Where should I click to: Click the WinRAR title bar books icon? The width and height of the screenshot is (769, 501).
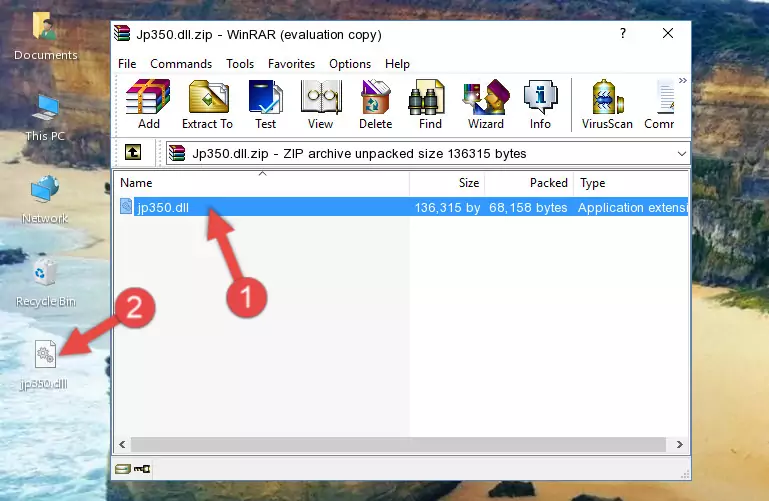(122, 34)
